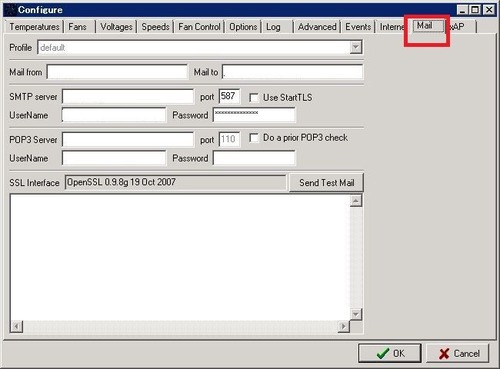Open the Options tab

[x=243, y=27]
